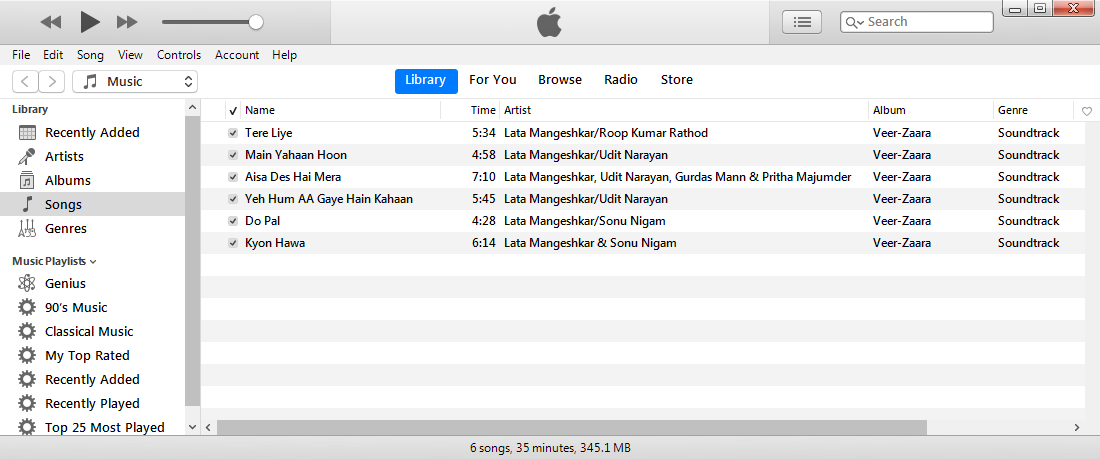
Task: Adjust the volume slider knob
Action: point(256,21)
